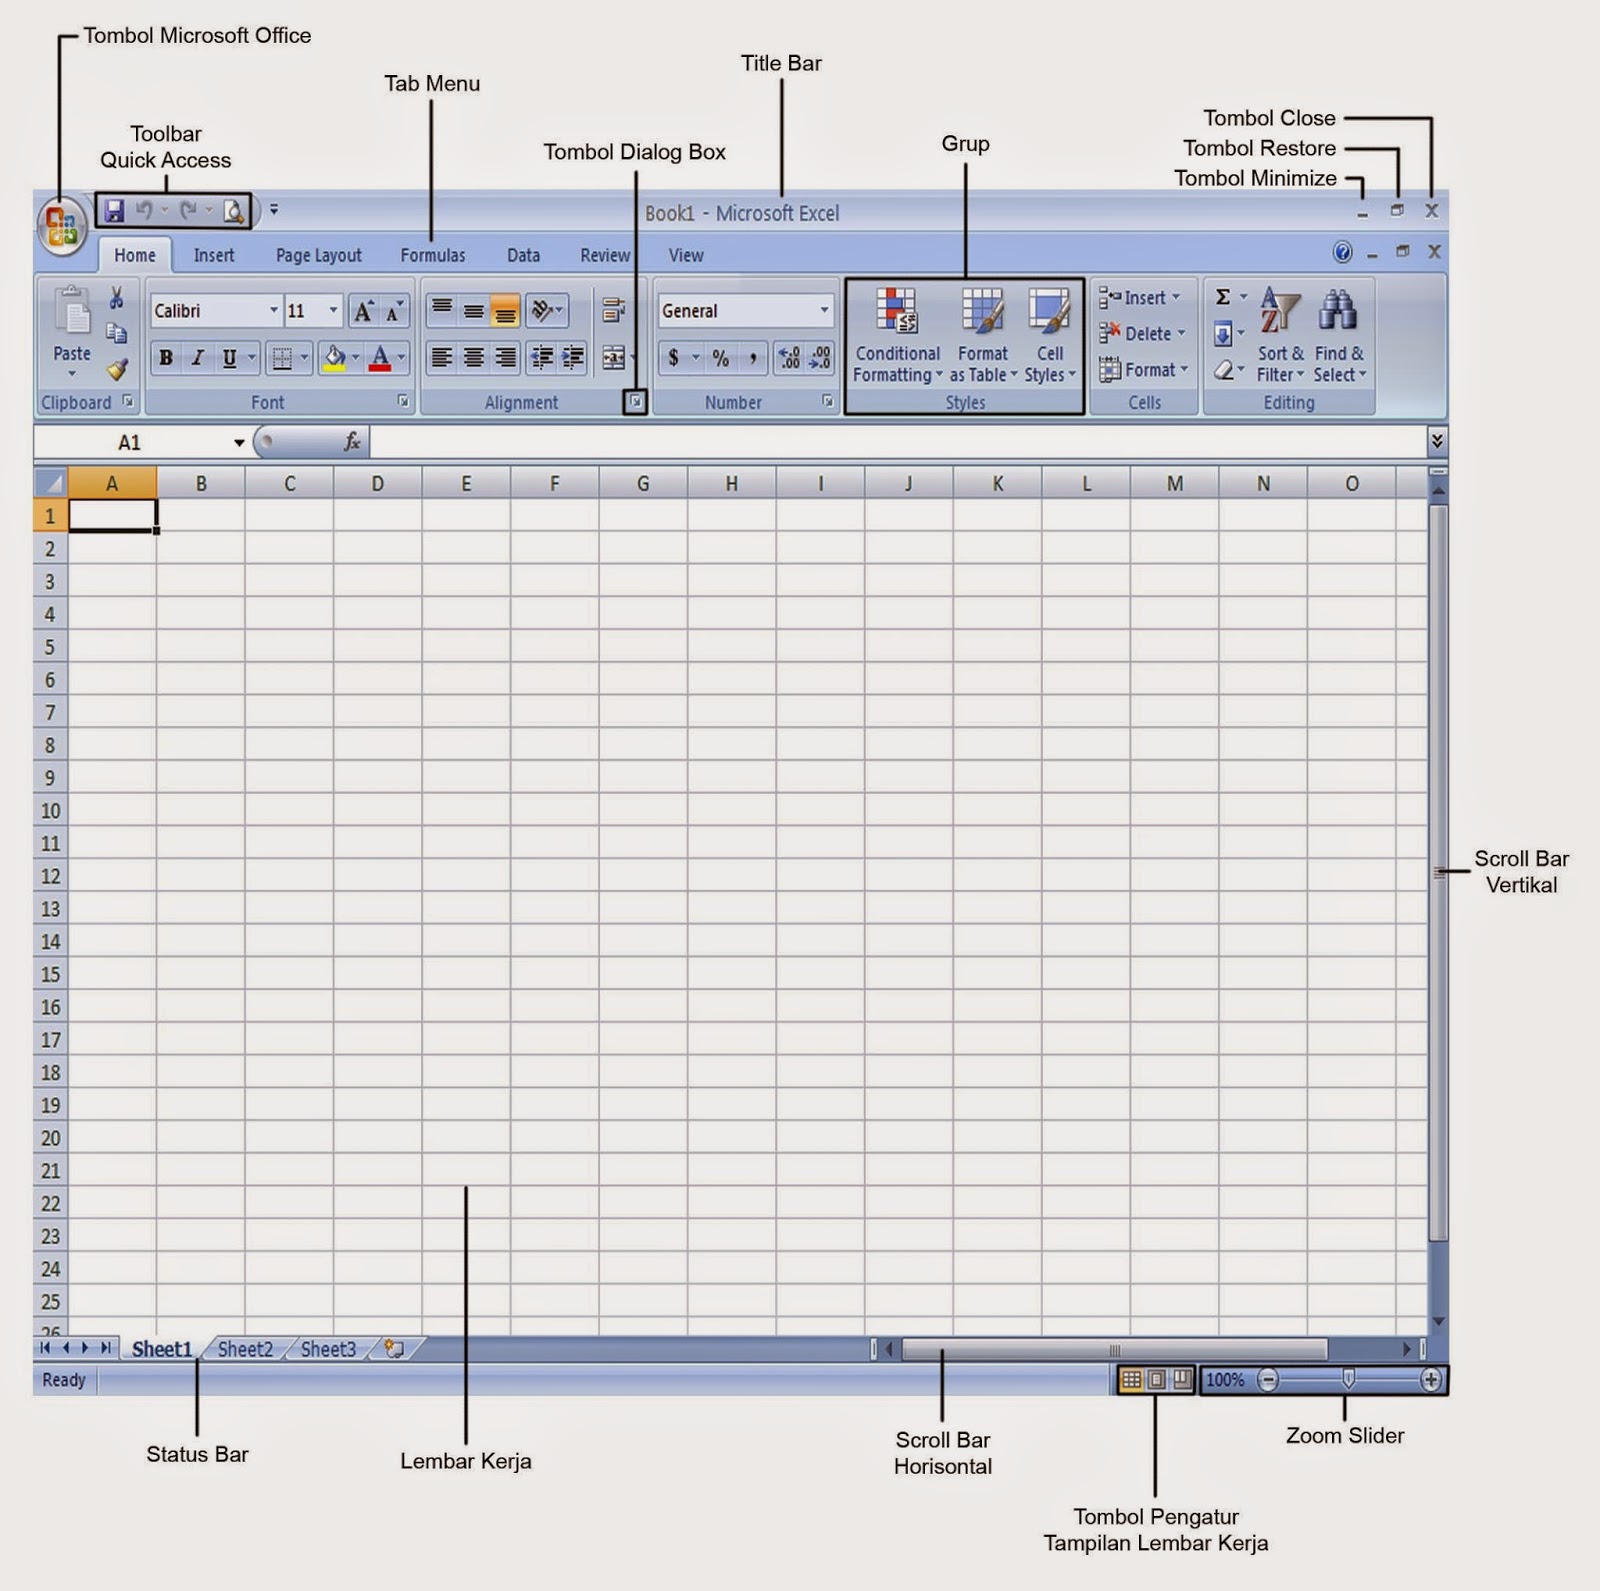
Task: Open the Sheet2 worksheet tab
Action: [x=245, y=1349]
